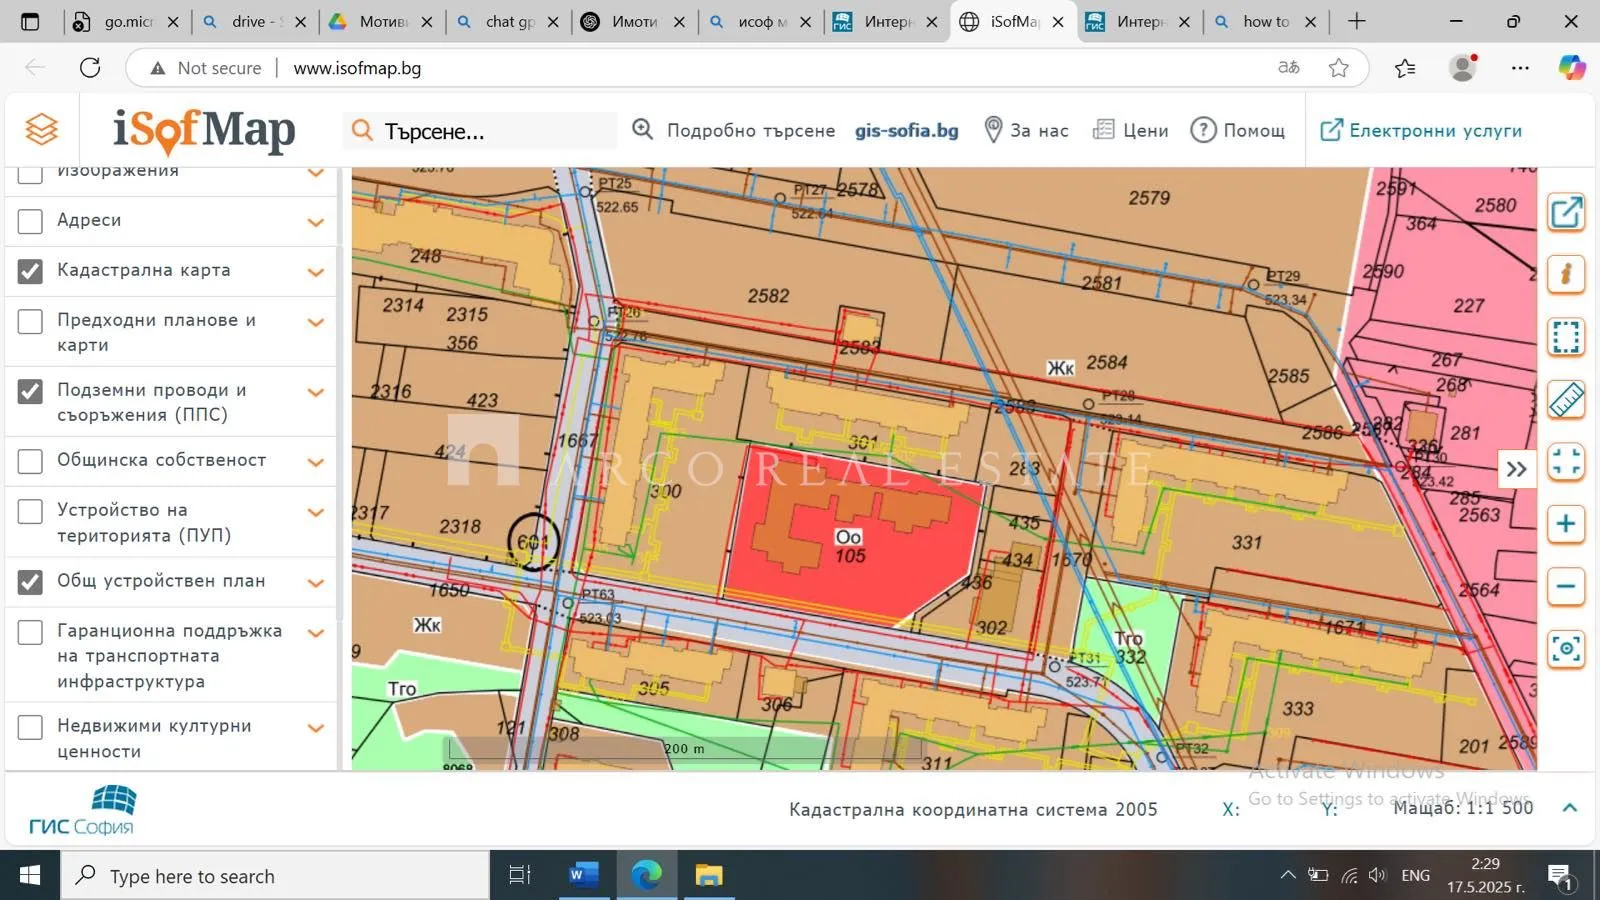The height and width of the screenshot is (900, 1600).
Task: Open map in external window icon
Action: pyautogui.click(x=1566, y=212)
